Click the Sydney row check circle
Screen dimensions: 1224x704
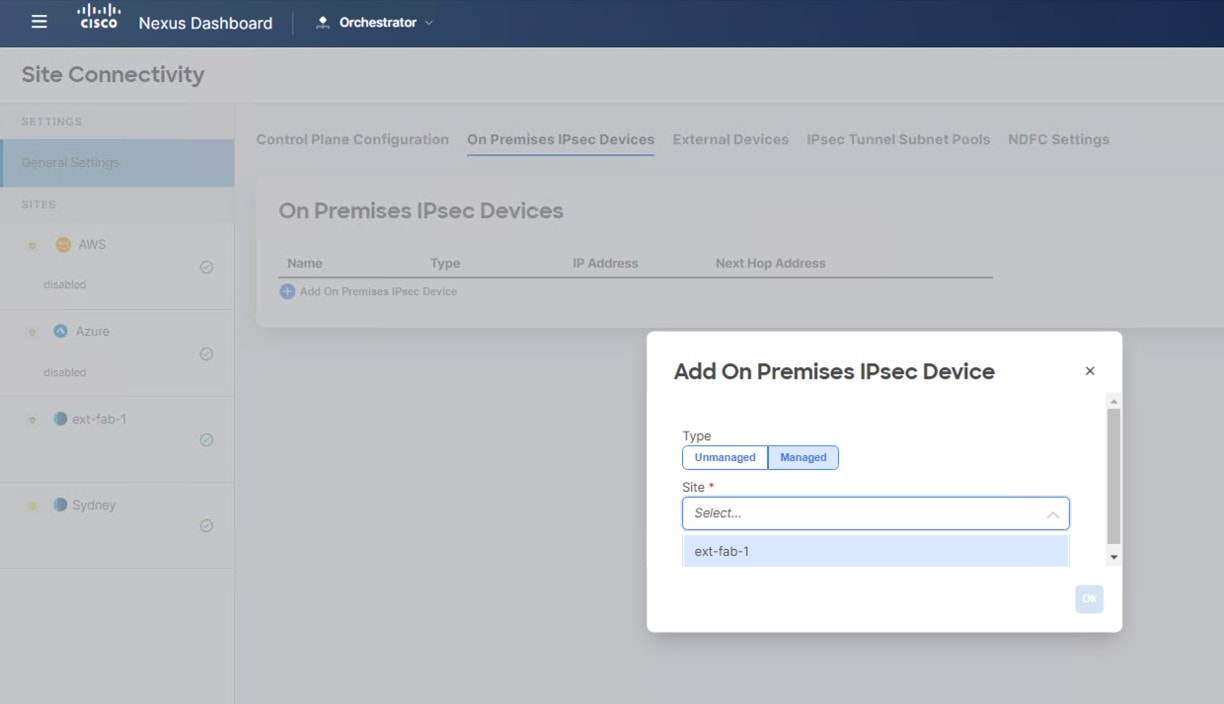206,526
